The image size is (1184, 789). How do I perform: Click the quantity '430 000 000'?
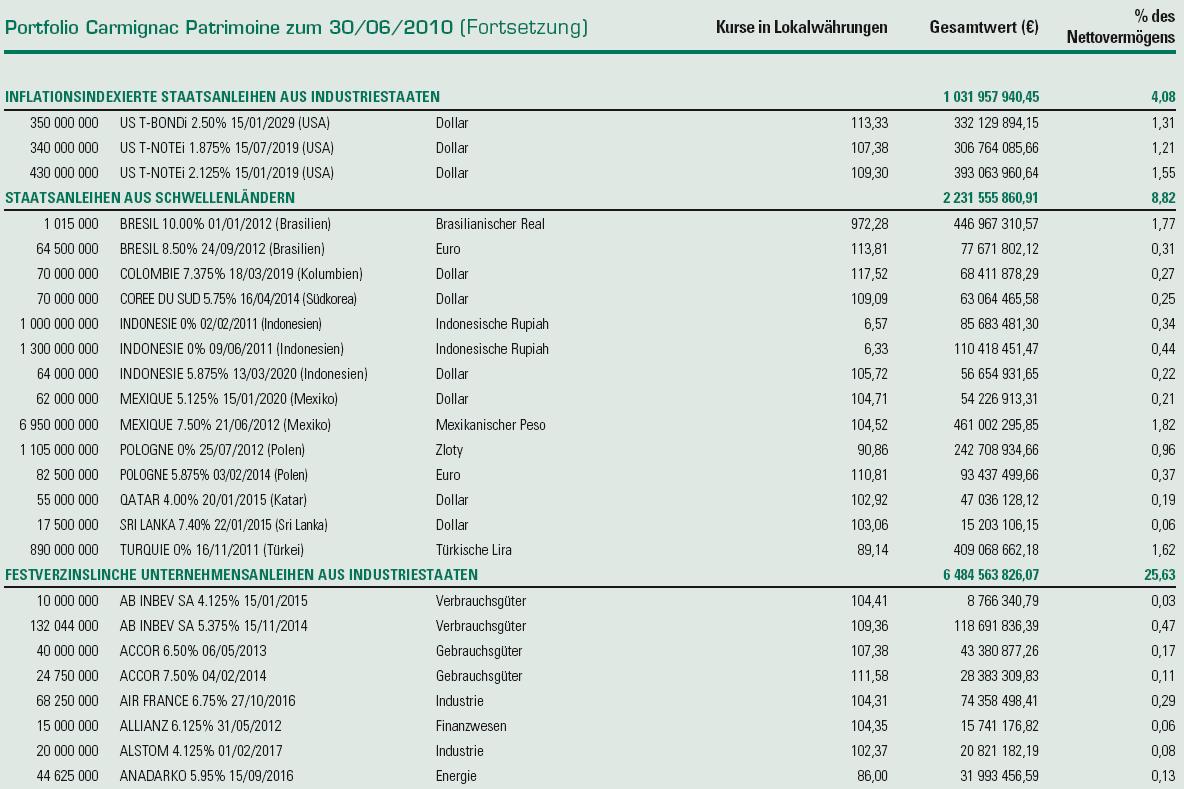[x=64, y=173]
